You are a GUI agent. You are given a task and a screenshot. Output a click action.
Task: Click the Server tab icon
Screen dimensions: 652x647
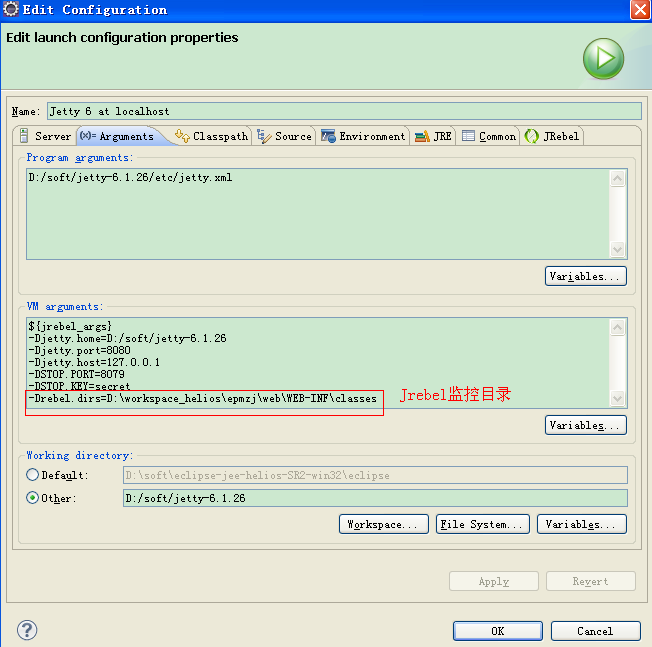[24, 136]
